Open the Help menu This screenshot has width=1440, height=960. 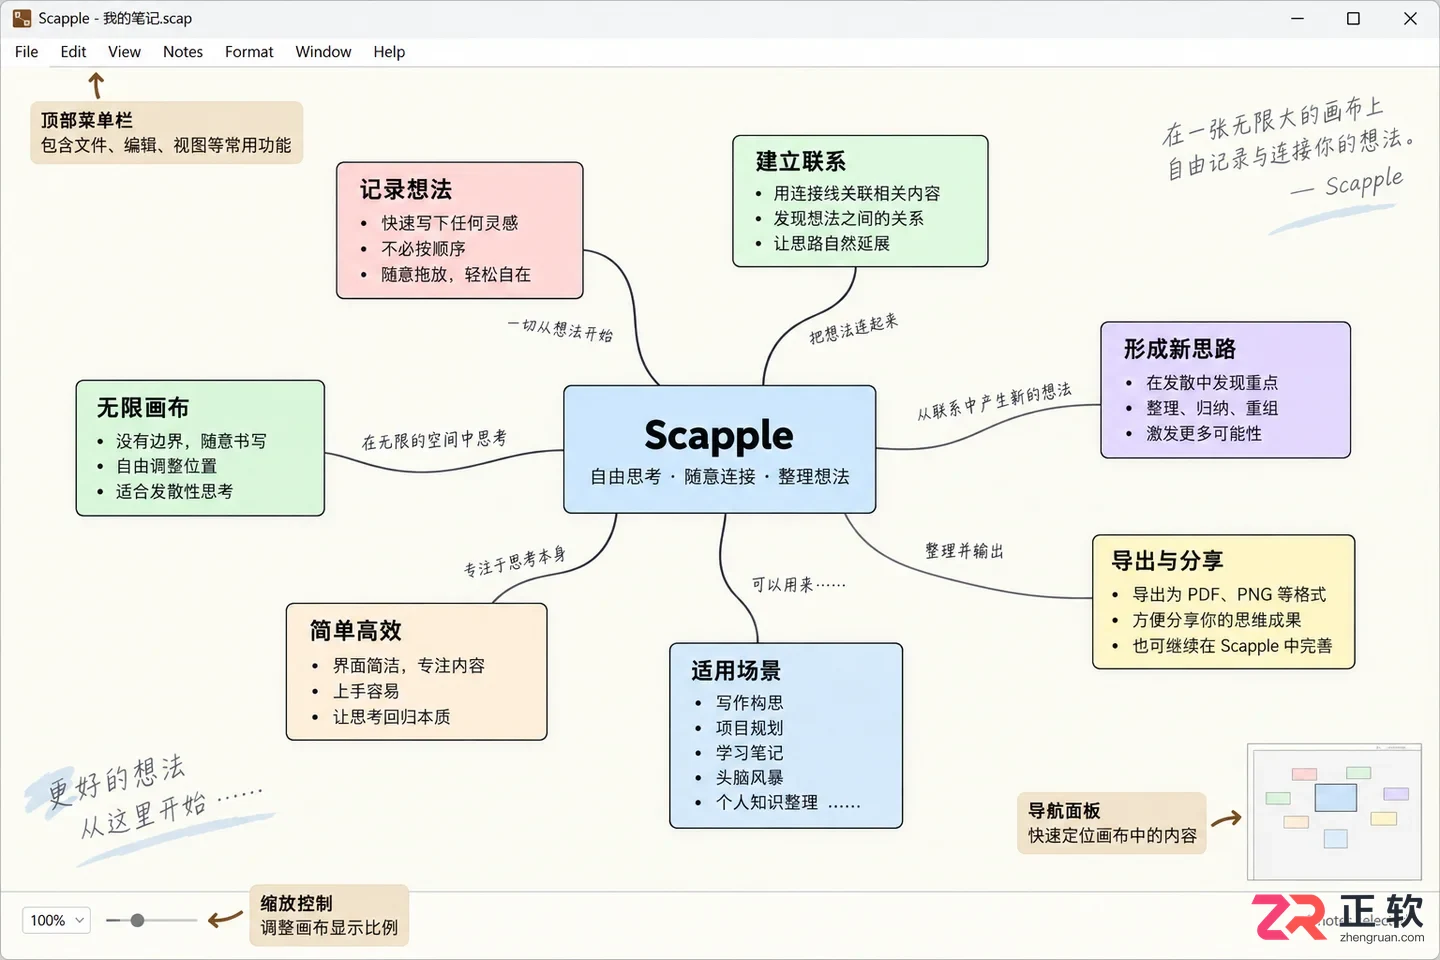point(389,52)
